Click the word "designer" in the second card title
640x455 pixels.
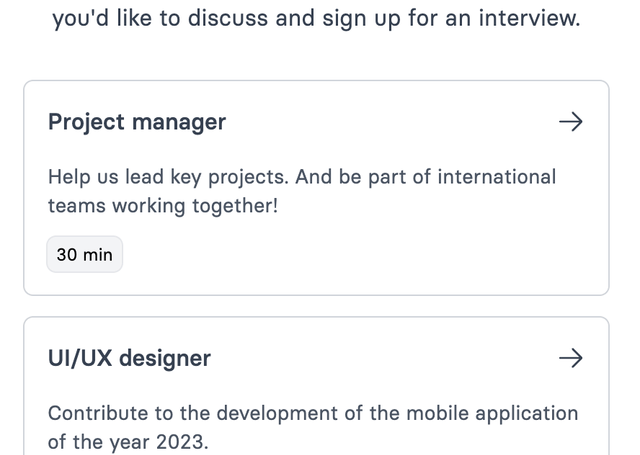click(165, 358)
